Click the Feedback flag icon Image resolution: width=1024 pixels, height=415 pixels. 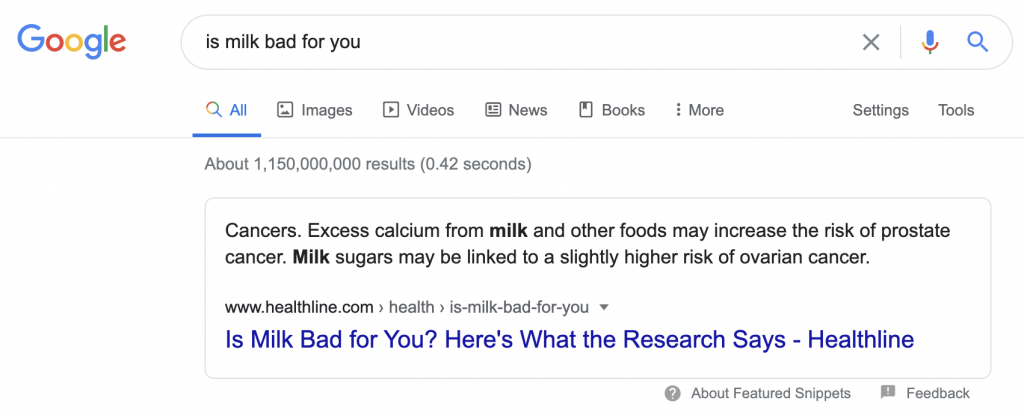point(888,393)
